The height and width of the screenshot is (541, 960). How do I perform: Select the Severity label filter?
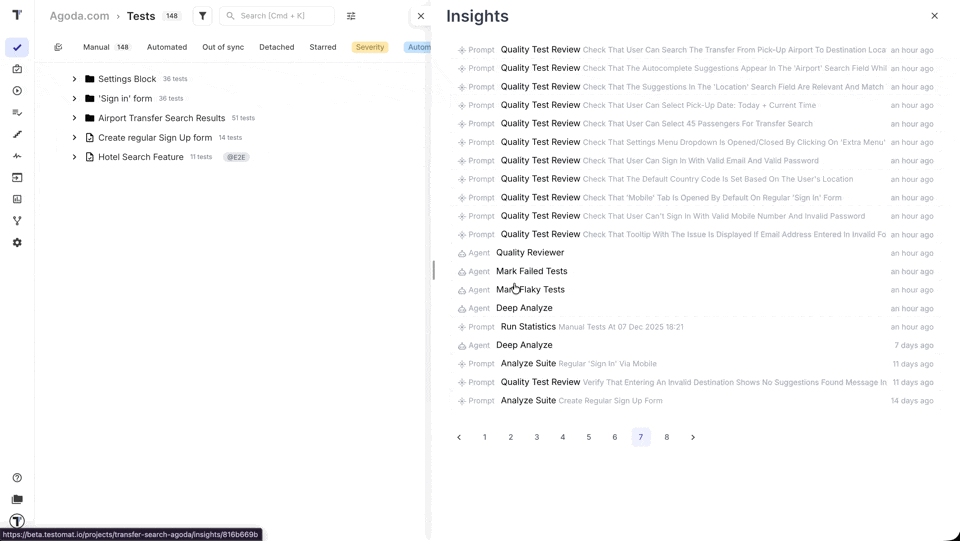coord(370,47)
